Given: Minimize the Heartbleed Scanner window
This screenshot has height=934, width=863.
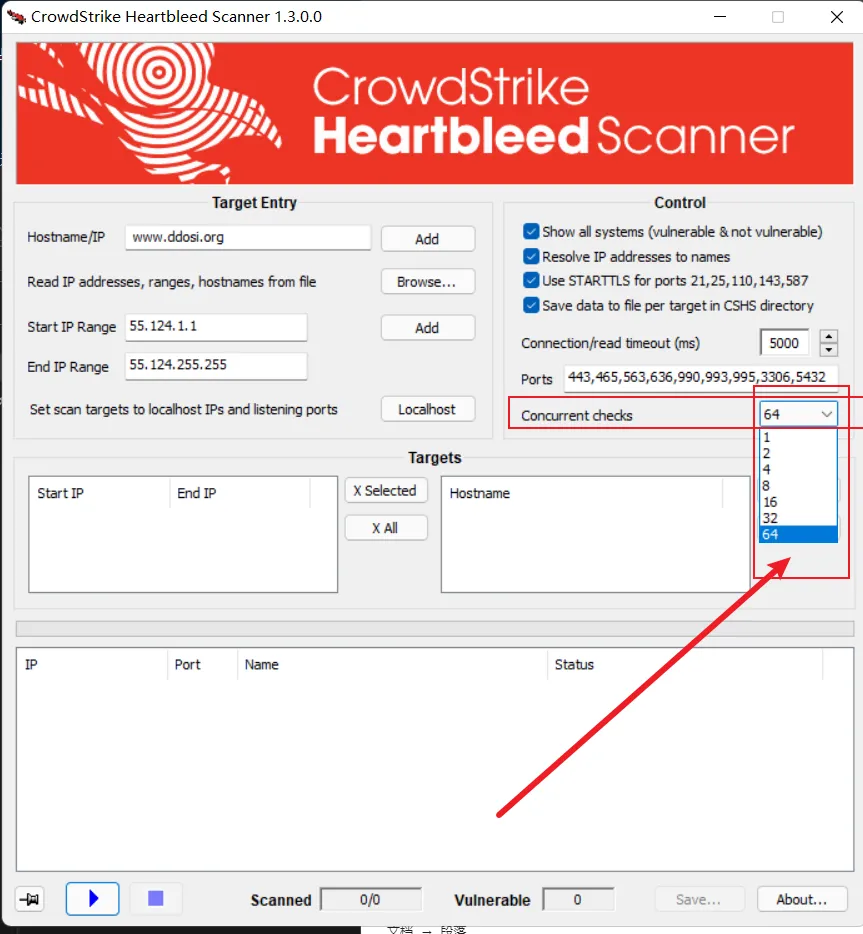Looking at the screenshot, I should pyautogui.click(x=720, y=17).
